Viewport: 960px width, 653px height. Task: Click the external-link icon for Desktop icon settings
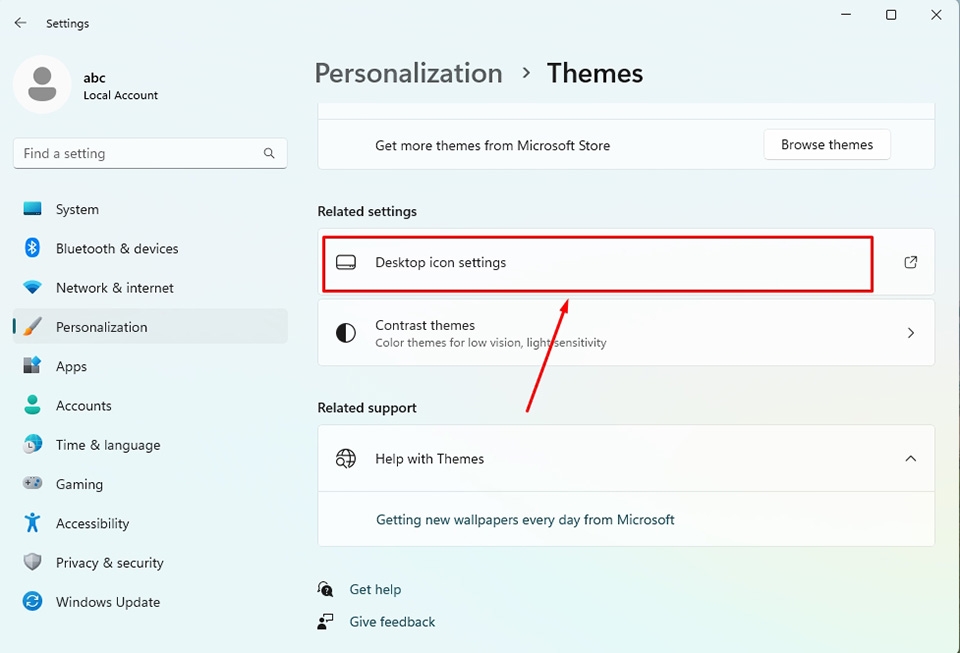[x=910, y=262]
